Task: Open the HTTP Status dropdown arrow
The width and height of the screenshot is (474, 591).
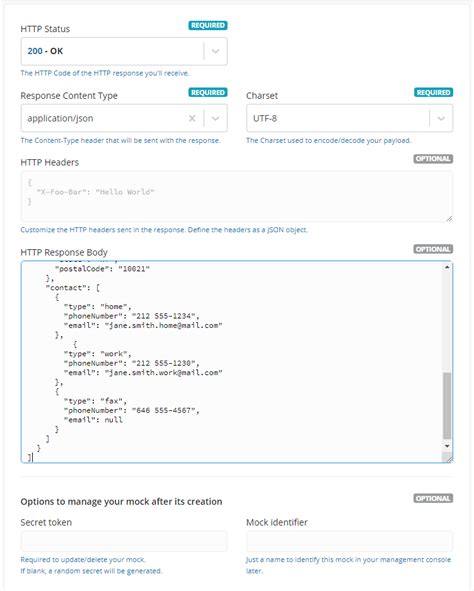Action: 216,51
